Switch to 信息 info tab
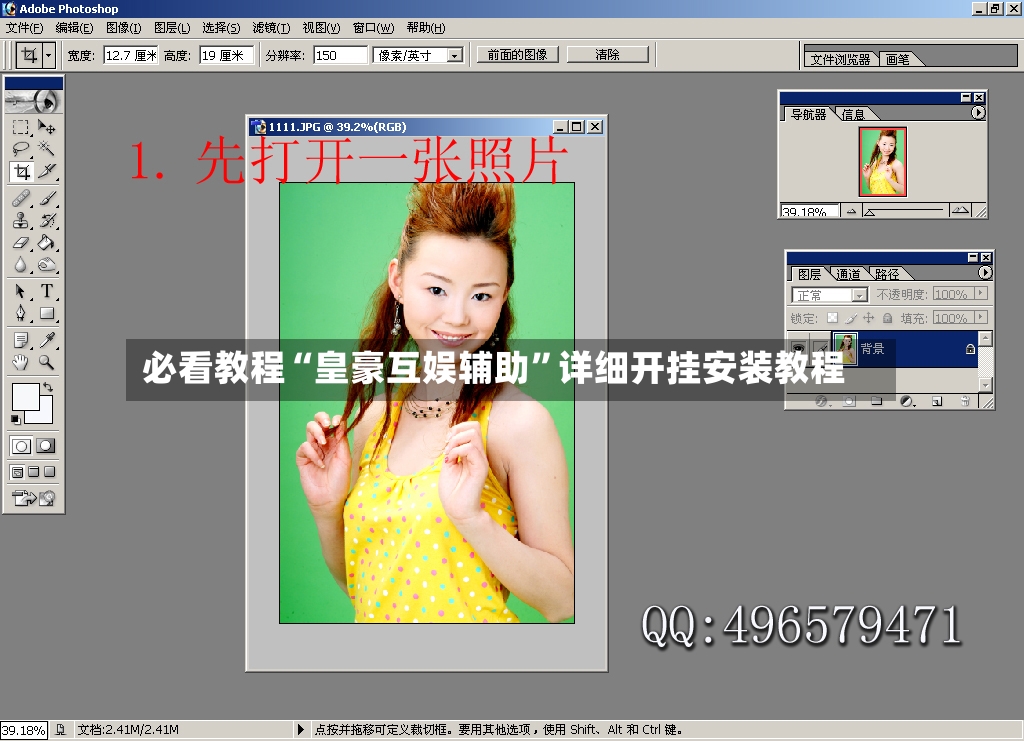The width and height of the screenshot is (1024, 741). [853, 114]
